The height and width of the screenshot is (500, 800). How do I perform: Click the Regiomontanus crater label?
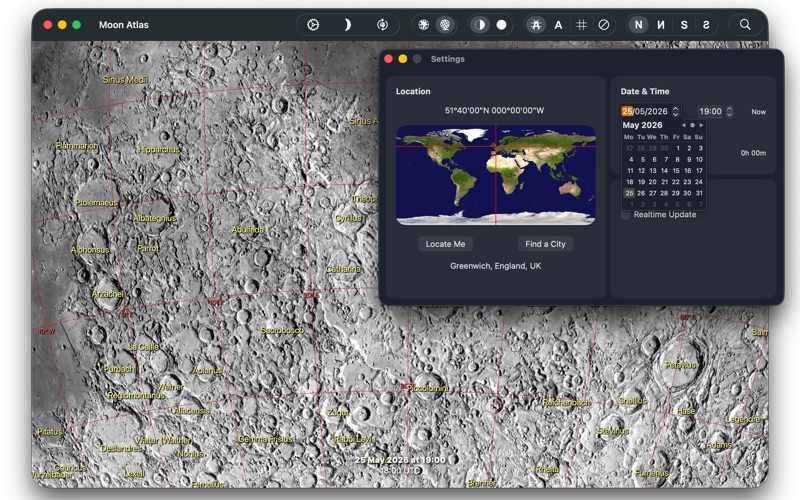[136, 395]
